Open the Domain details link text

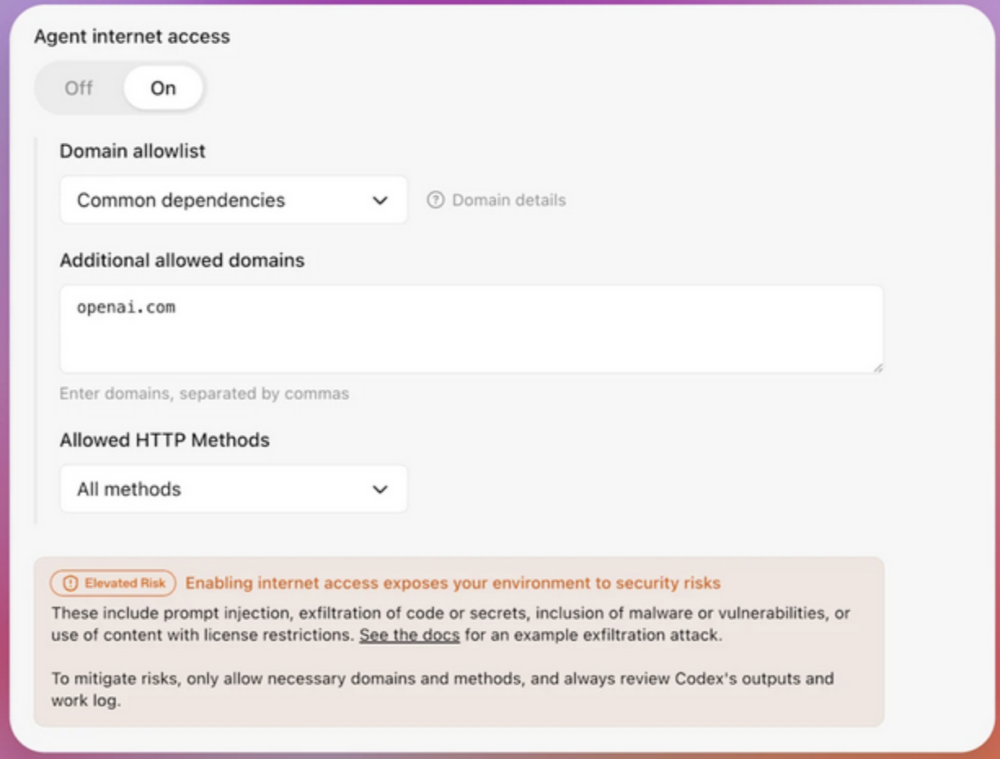click(509, 200)
